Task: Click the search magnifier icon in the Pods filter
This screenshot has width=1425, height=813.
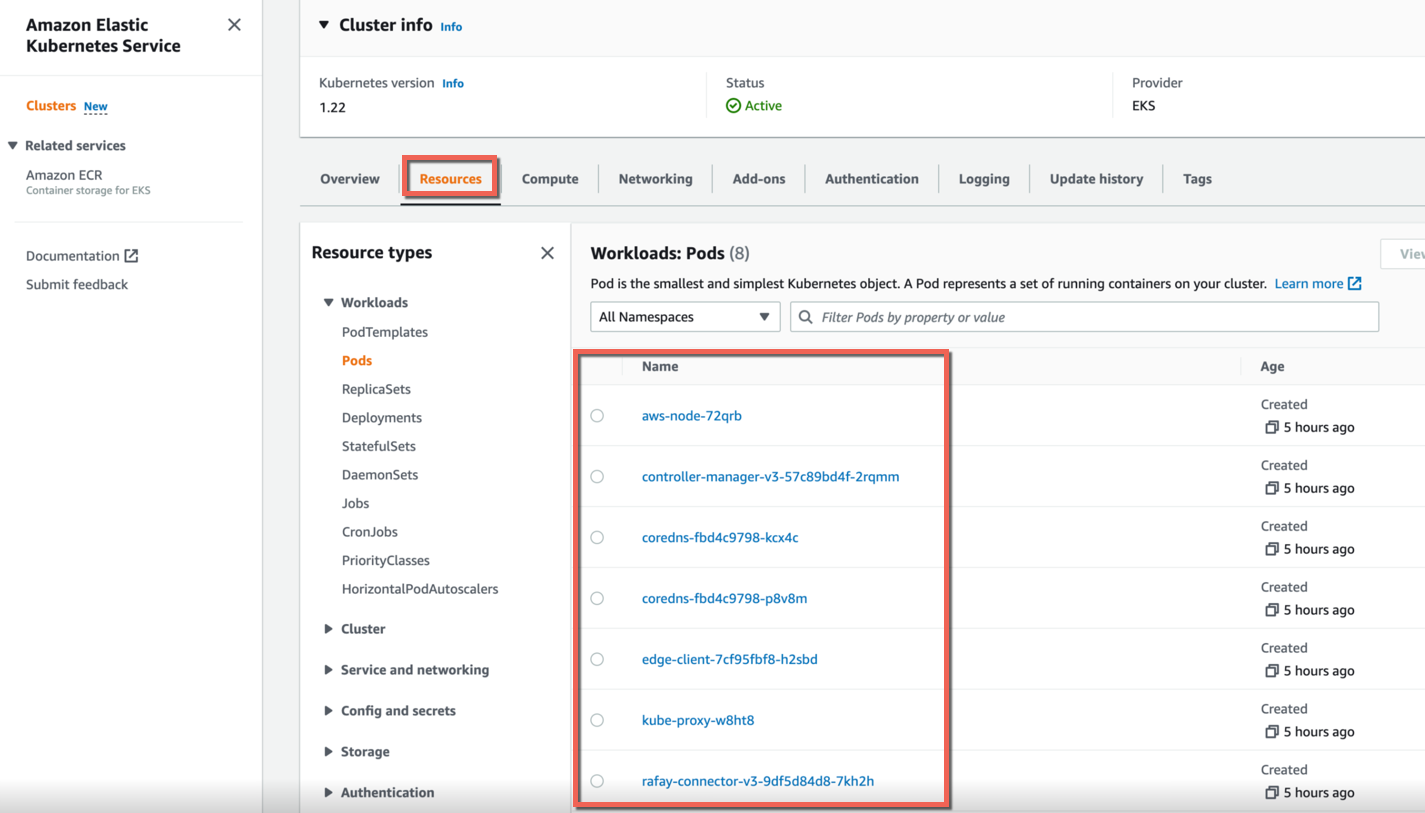Action: point(806,317)
